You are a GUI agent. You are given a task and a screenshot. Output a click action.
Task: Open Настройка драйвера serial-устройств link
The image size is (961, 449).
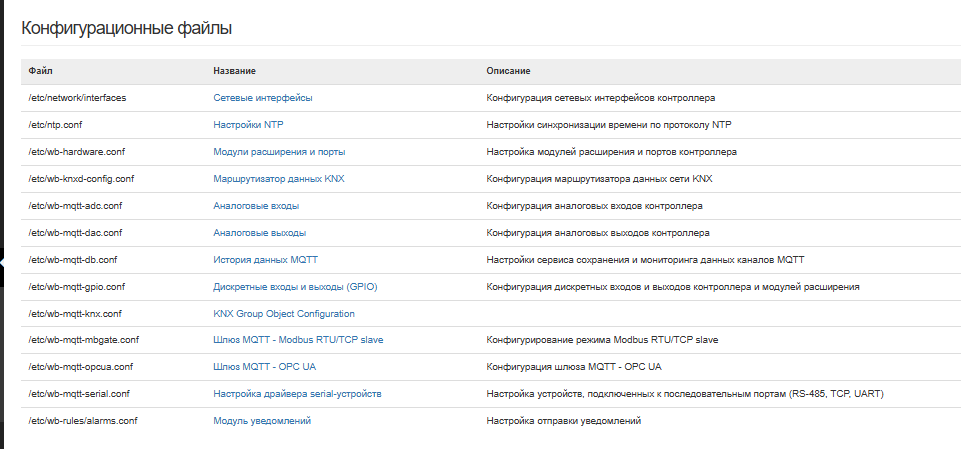click(x=297, y=394)
